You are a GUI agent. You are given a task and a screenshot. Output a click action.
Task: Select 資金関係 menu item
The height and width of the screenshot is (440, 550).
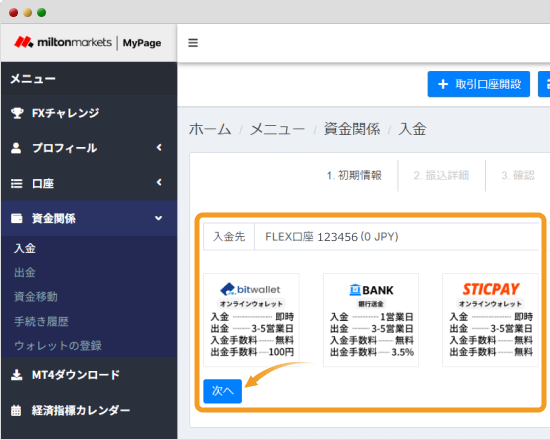[89, 218]
